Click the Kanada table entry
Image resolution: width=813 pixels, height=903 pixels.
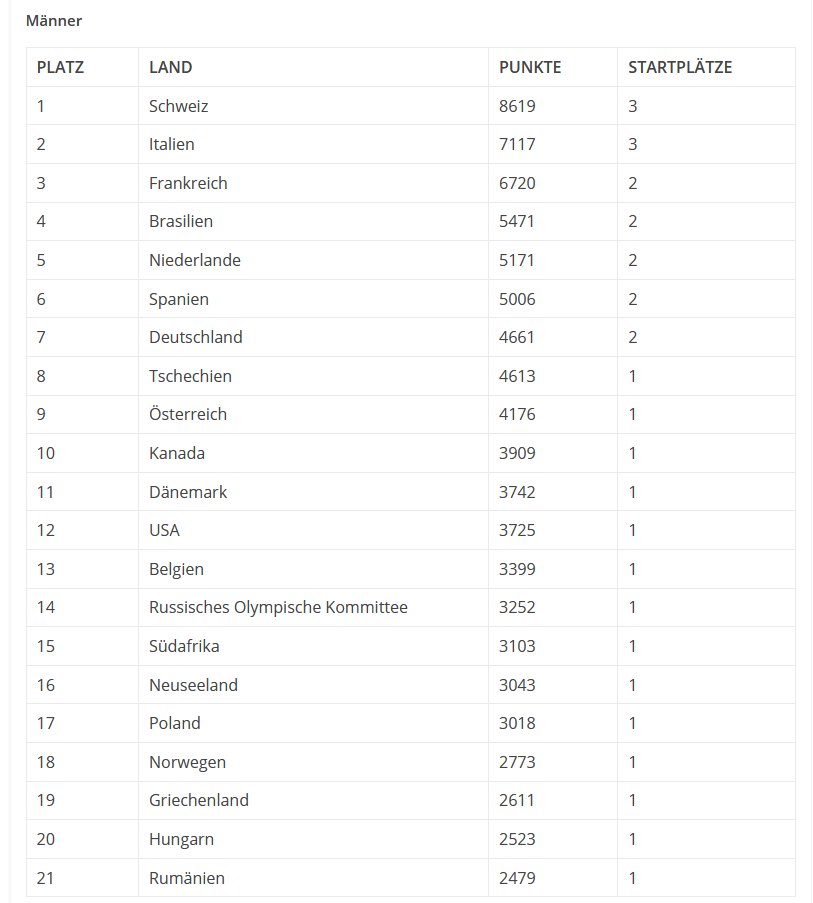point(177,453)
